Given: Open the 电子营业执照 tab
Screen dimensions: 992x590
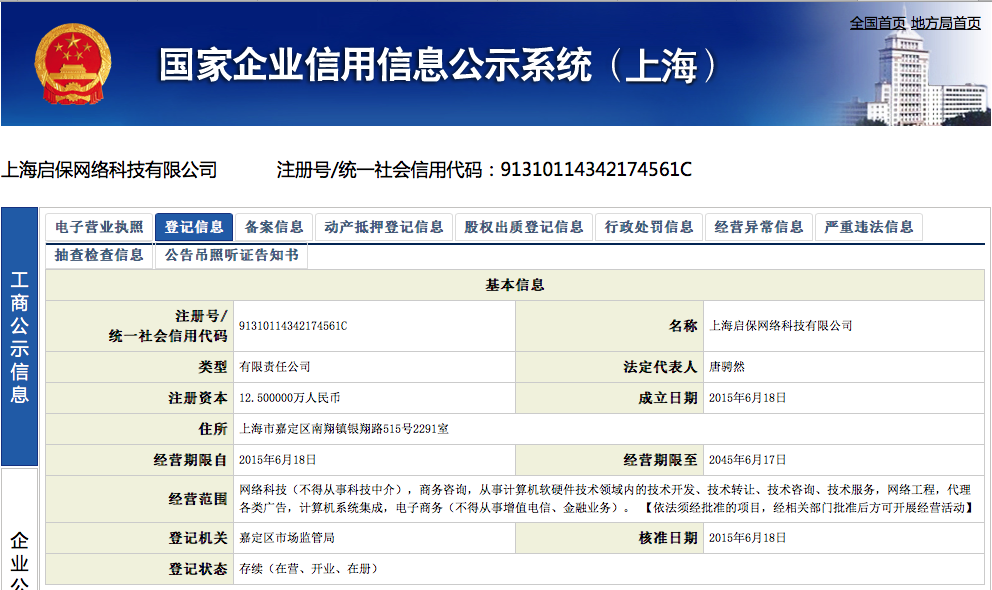Looking at the screenshot, I should coord(99,227).
